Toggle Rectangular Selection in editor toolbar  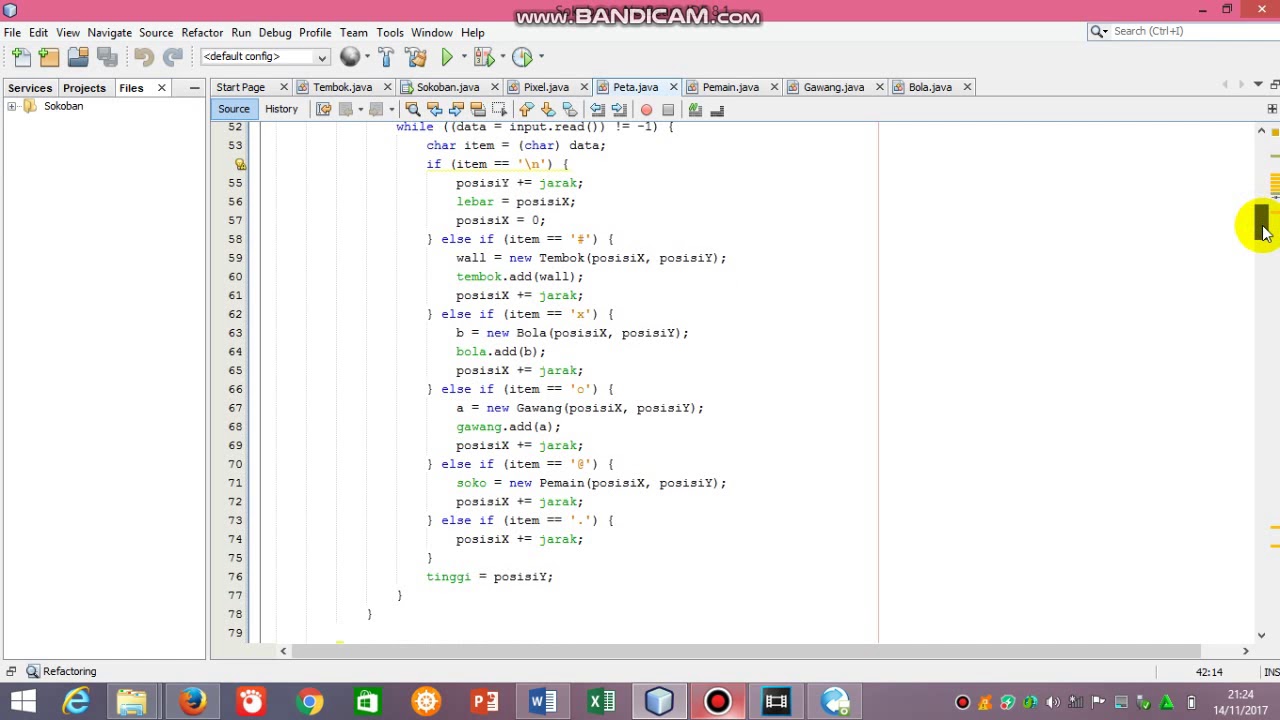499,109
